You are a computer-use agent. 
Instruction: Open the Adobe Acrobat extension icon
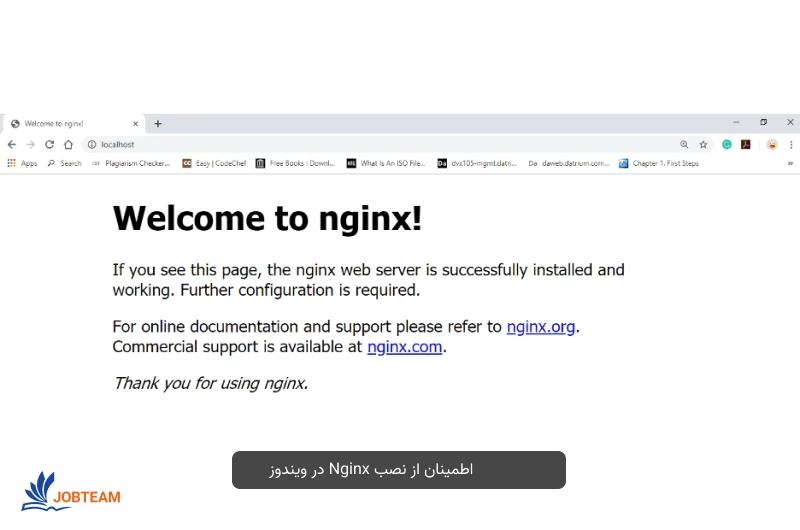[745, 144]
